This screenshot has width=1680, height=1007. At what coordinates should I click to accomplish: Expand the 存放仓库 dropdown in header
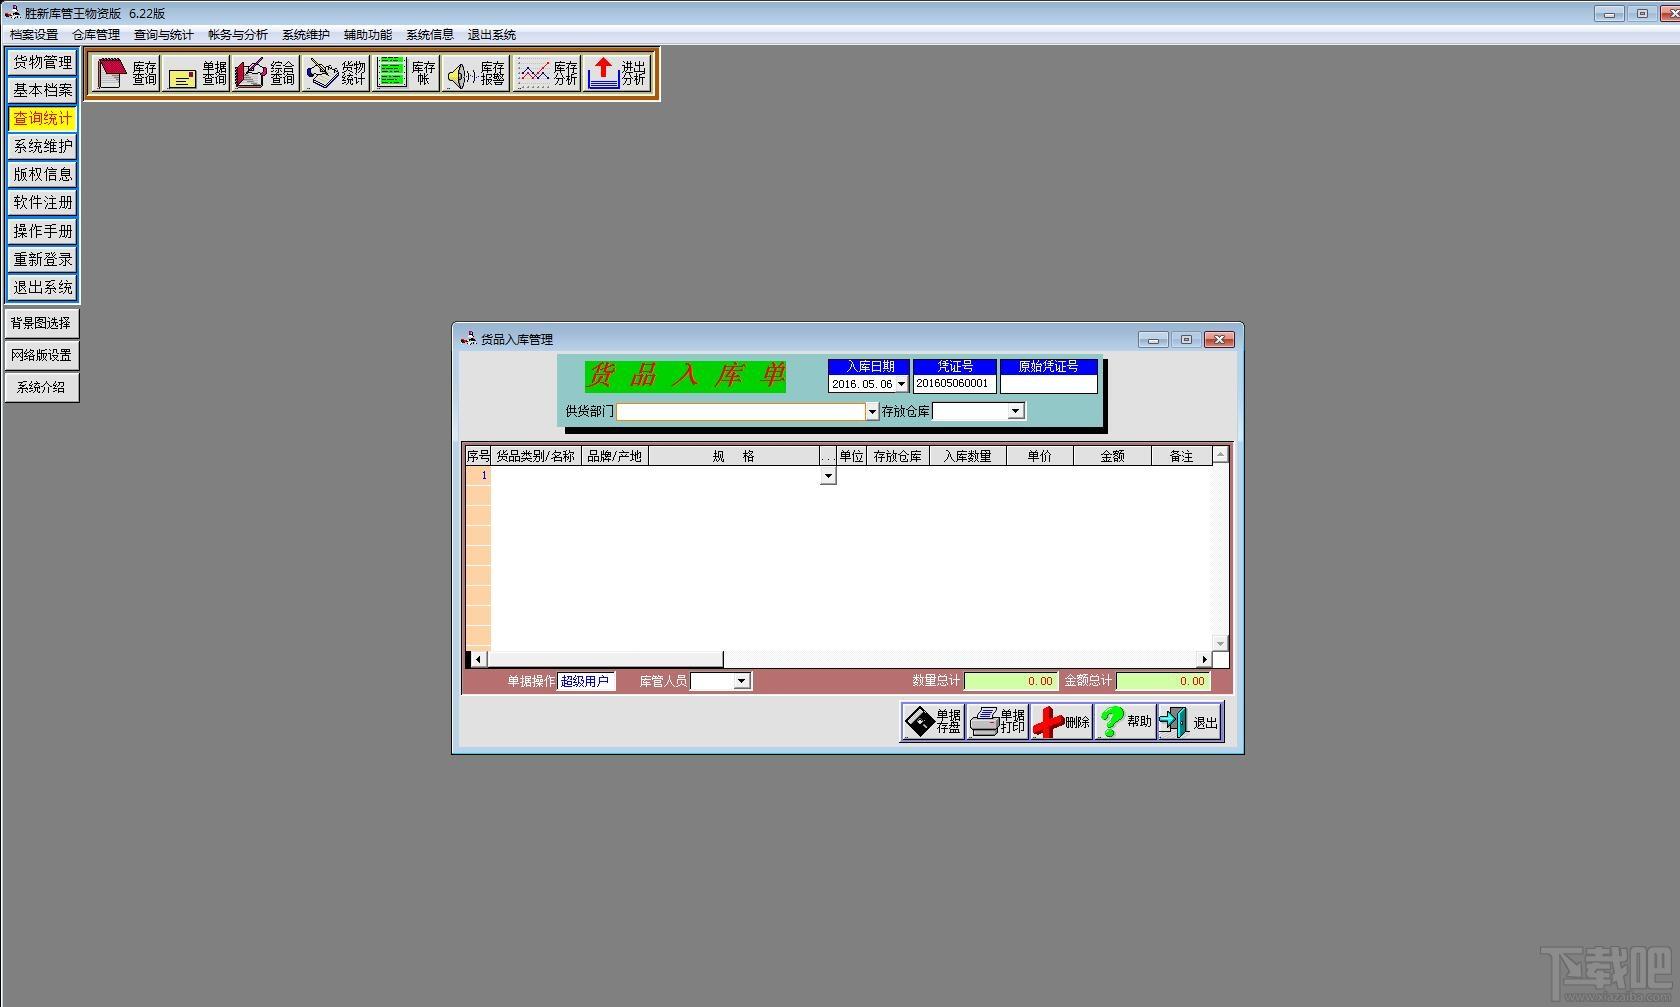1015,411
